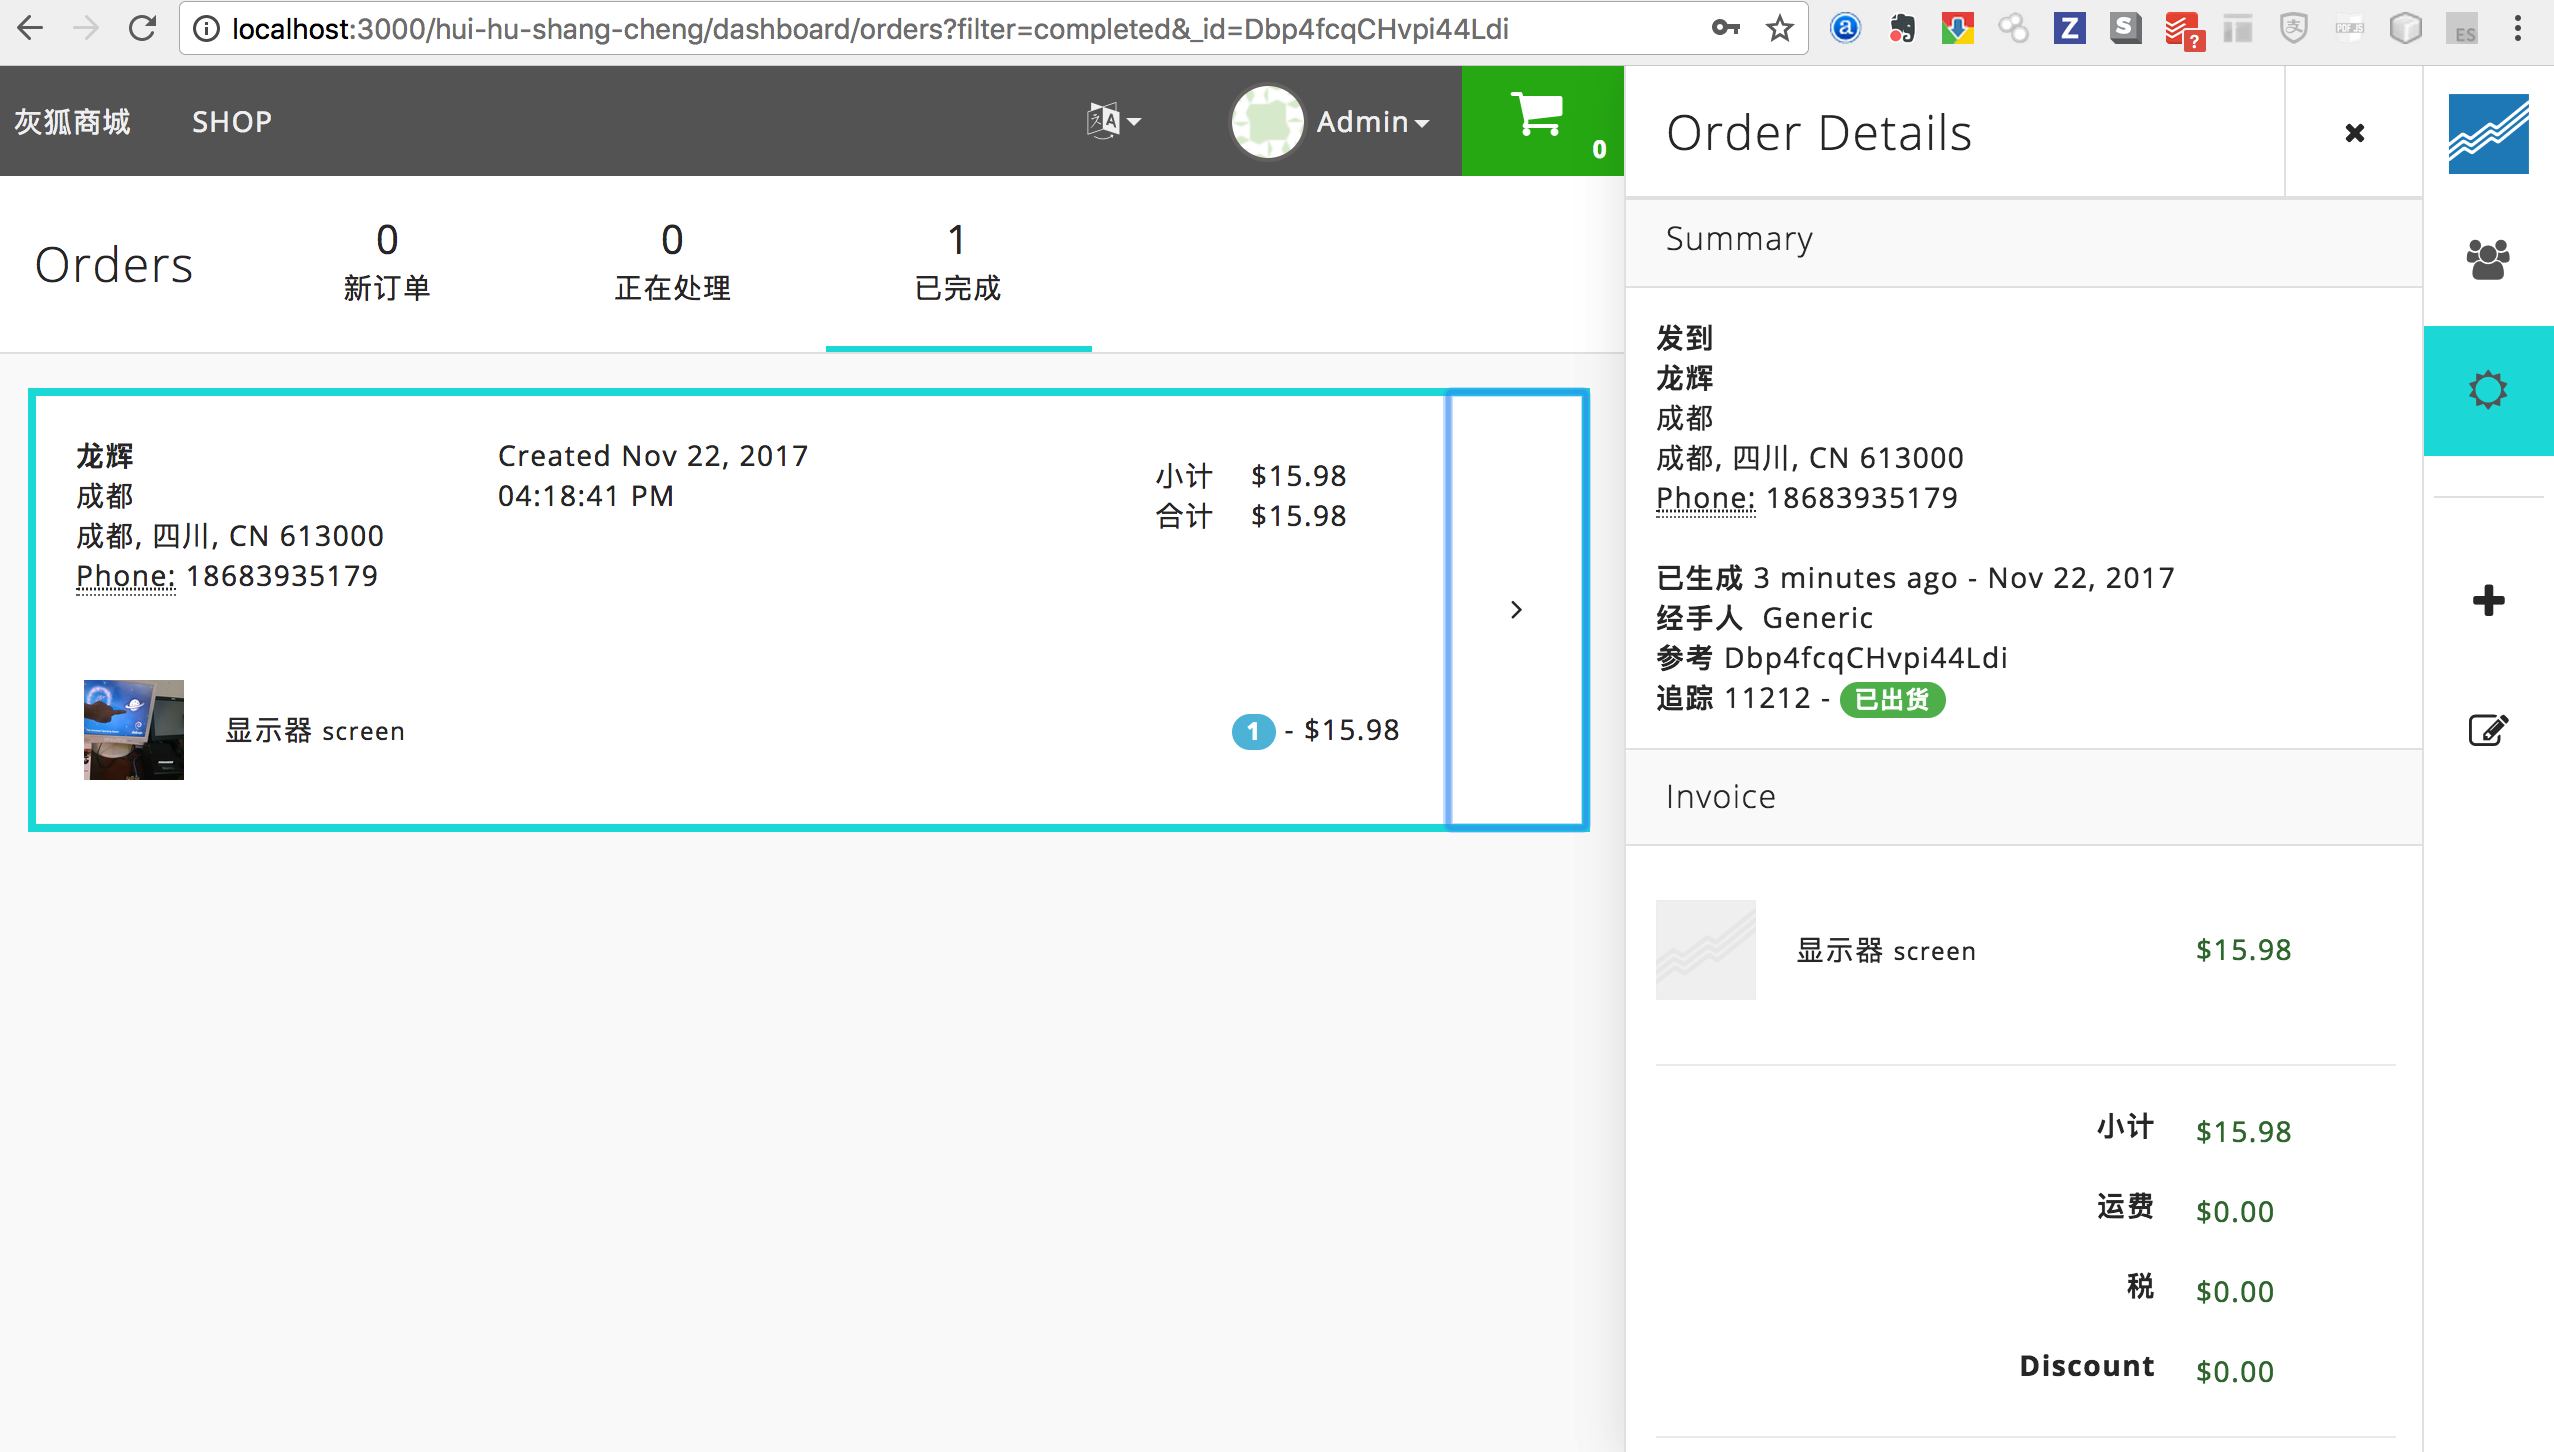Click the edit pencil icon in sidebar
2554x1452 pixels.
point(2488,730)
